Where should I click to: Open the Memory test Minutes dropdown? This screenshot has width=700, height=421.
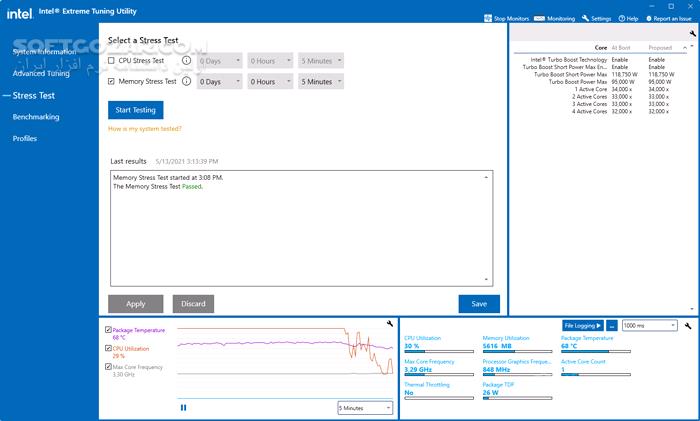(321, 82)
